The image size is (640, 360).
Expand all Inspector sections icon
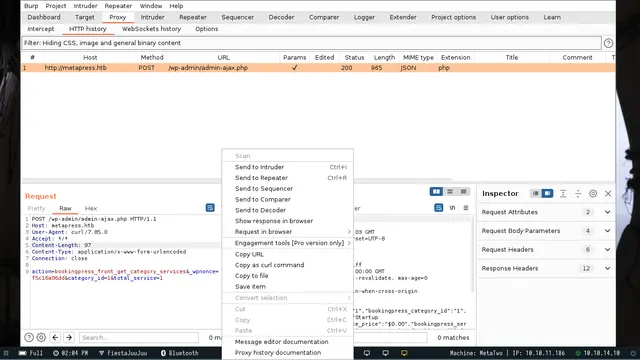point(563,193)
